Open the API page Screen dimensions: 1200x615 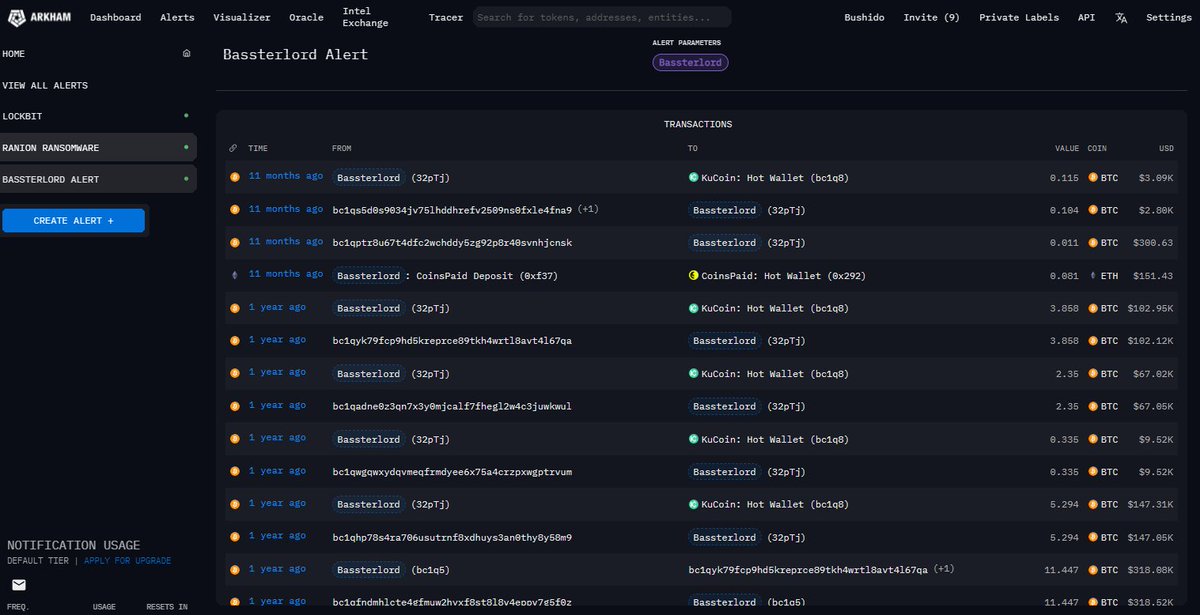tap(1086, 17)
